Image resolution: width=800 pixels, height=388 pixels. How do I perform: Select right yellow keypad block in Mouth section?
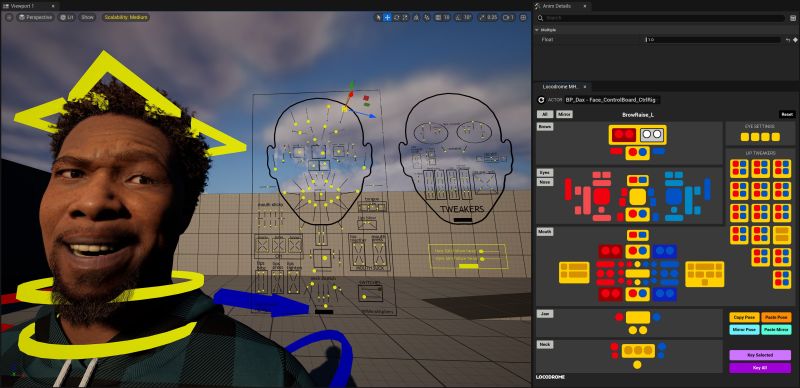point(705,274)
